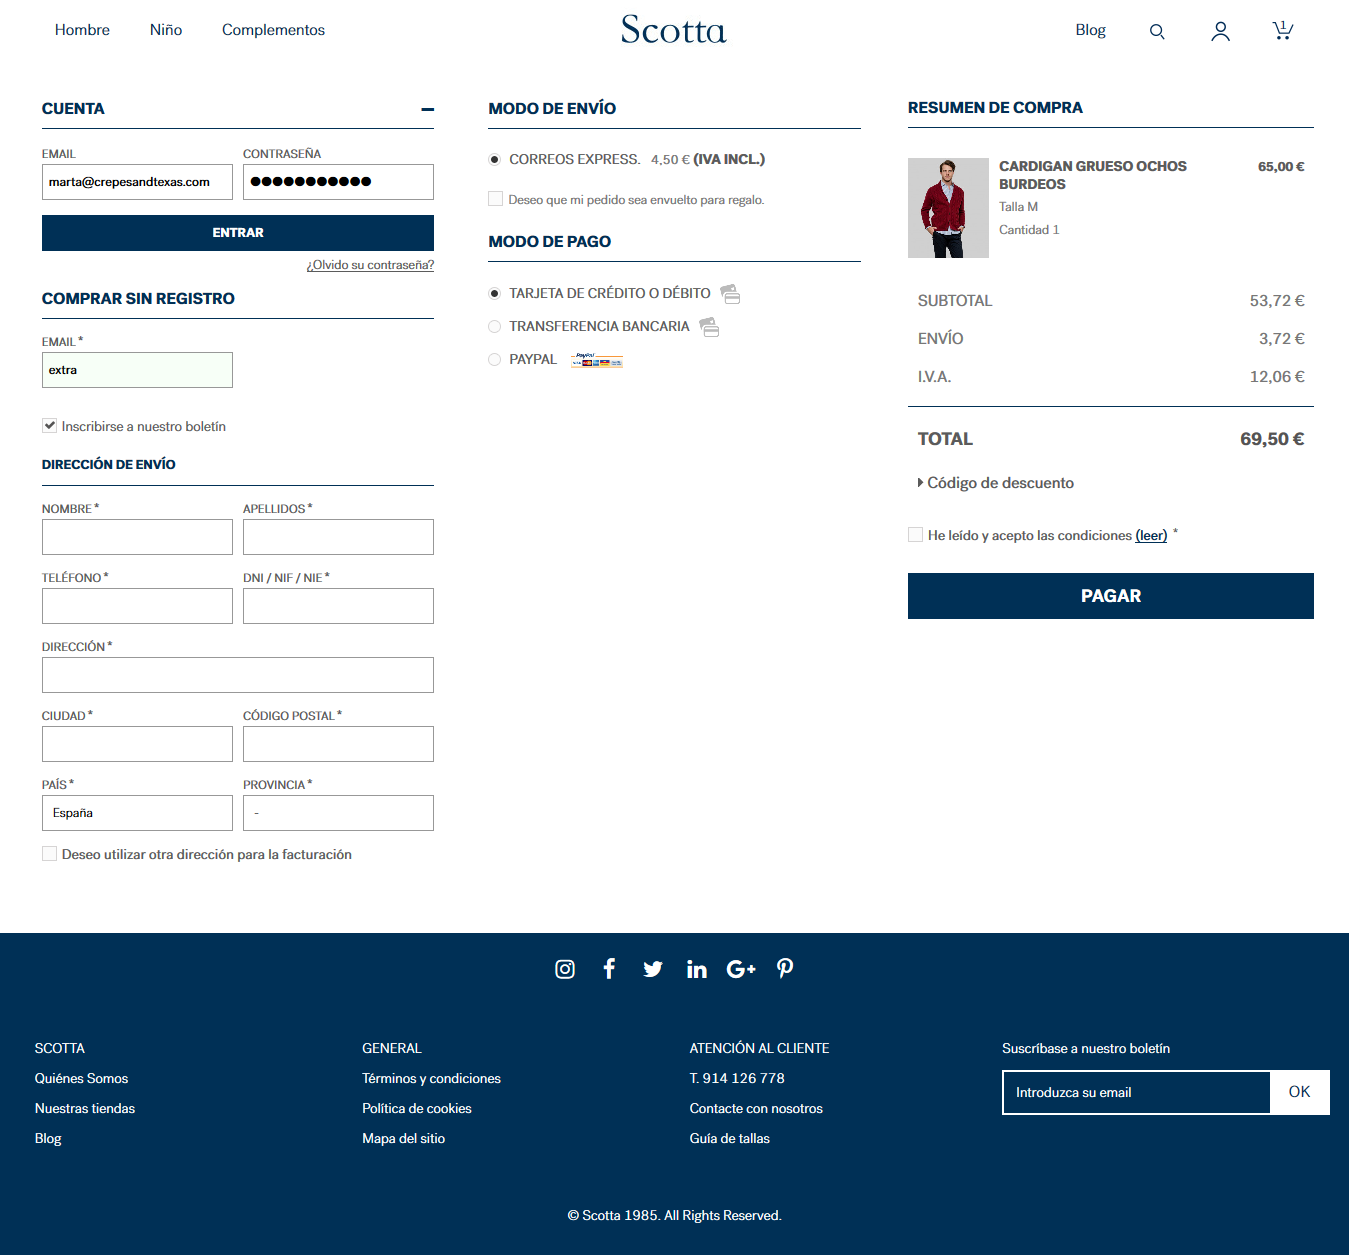
Task: Focus the Teléfono field
Action: [x=137, y=606]
